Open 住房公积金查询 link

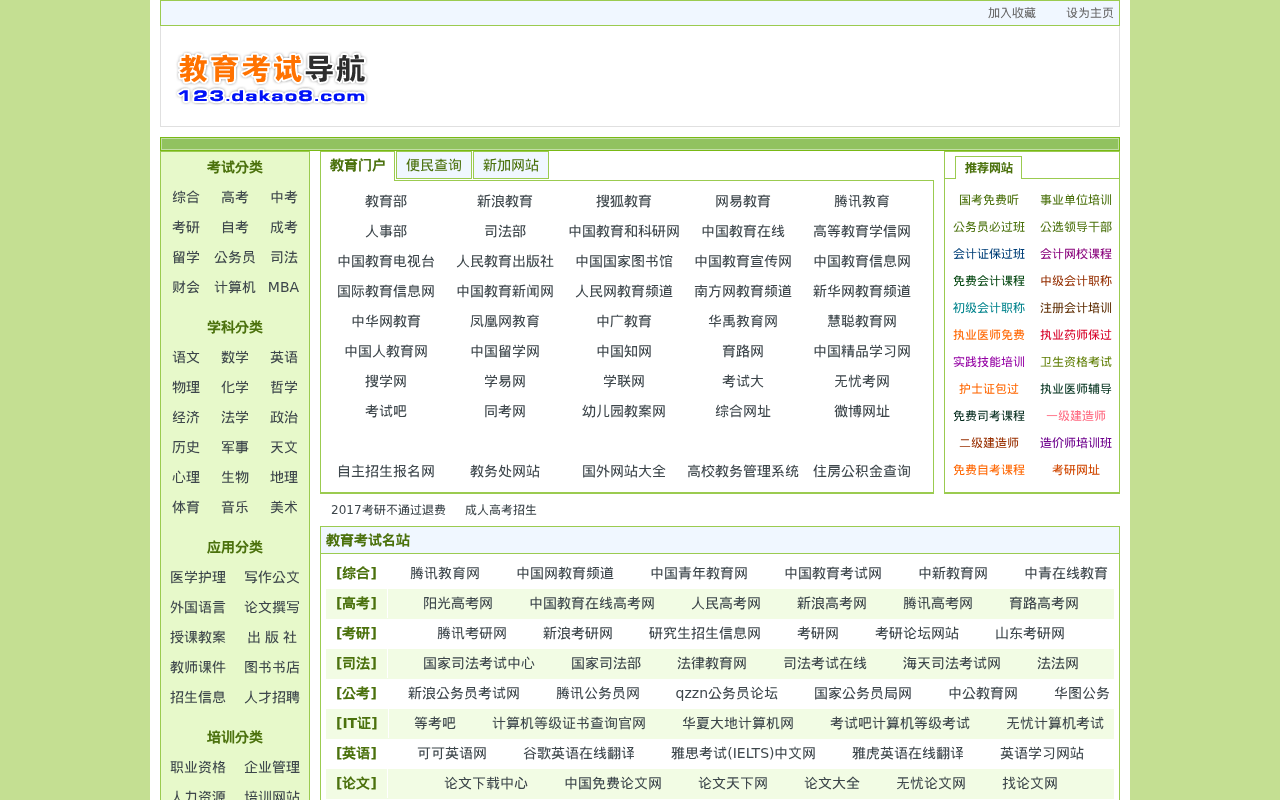pyautogui.click(x=862, y=472)
